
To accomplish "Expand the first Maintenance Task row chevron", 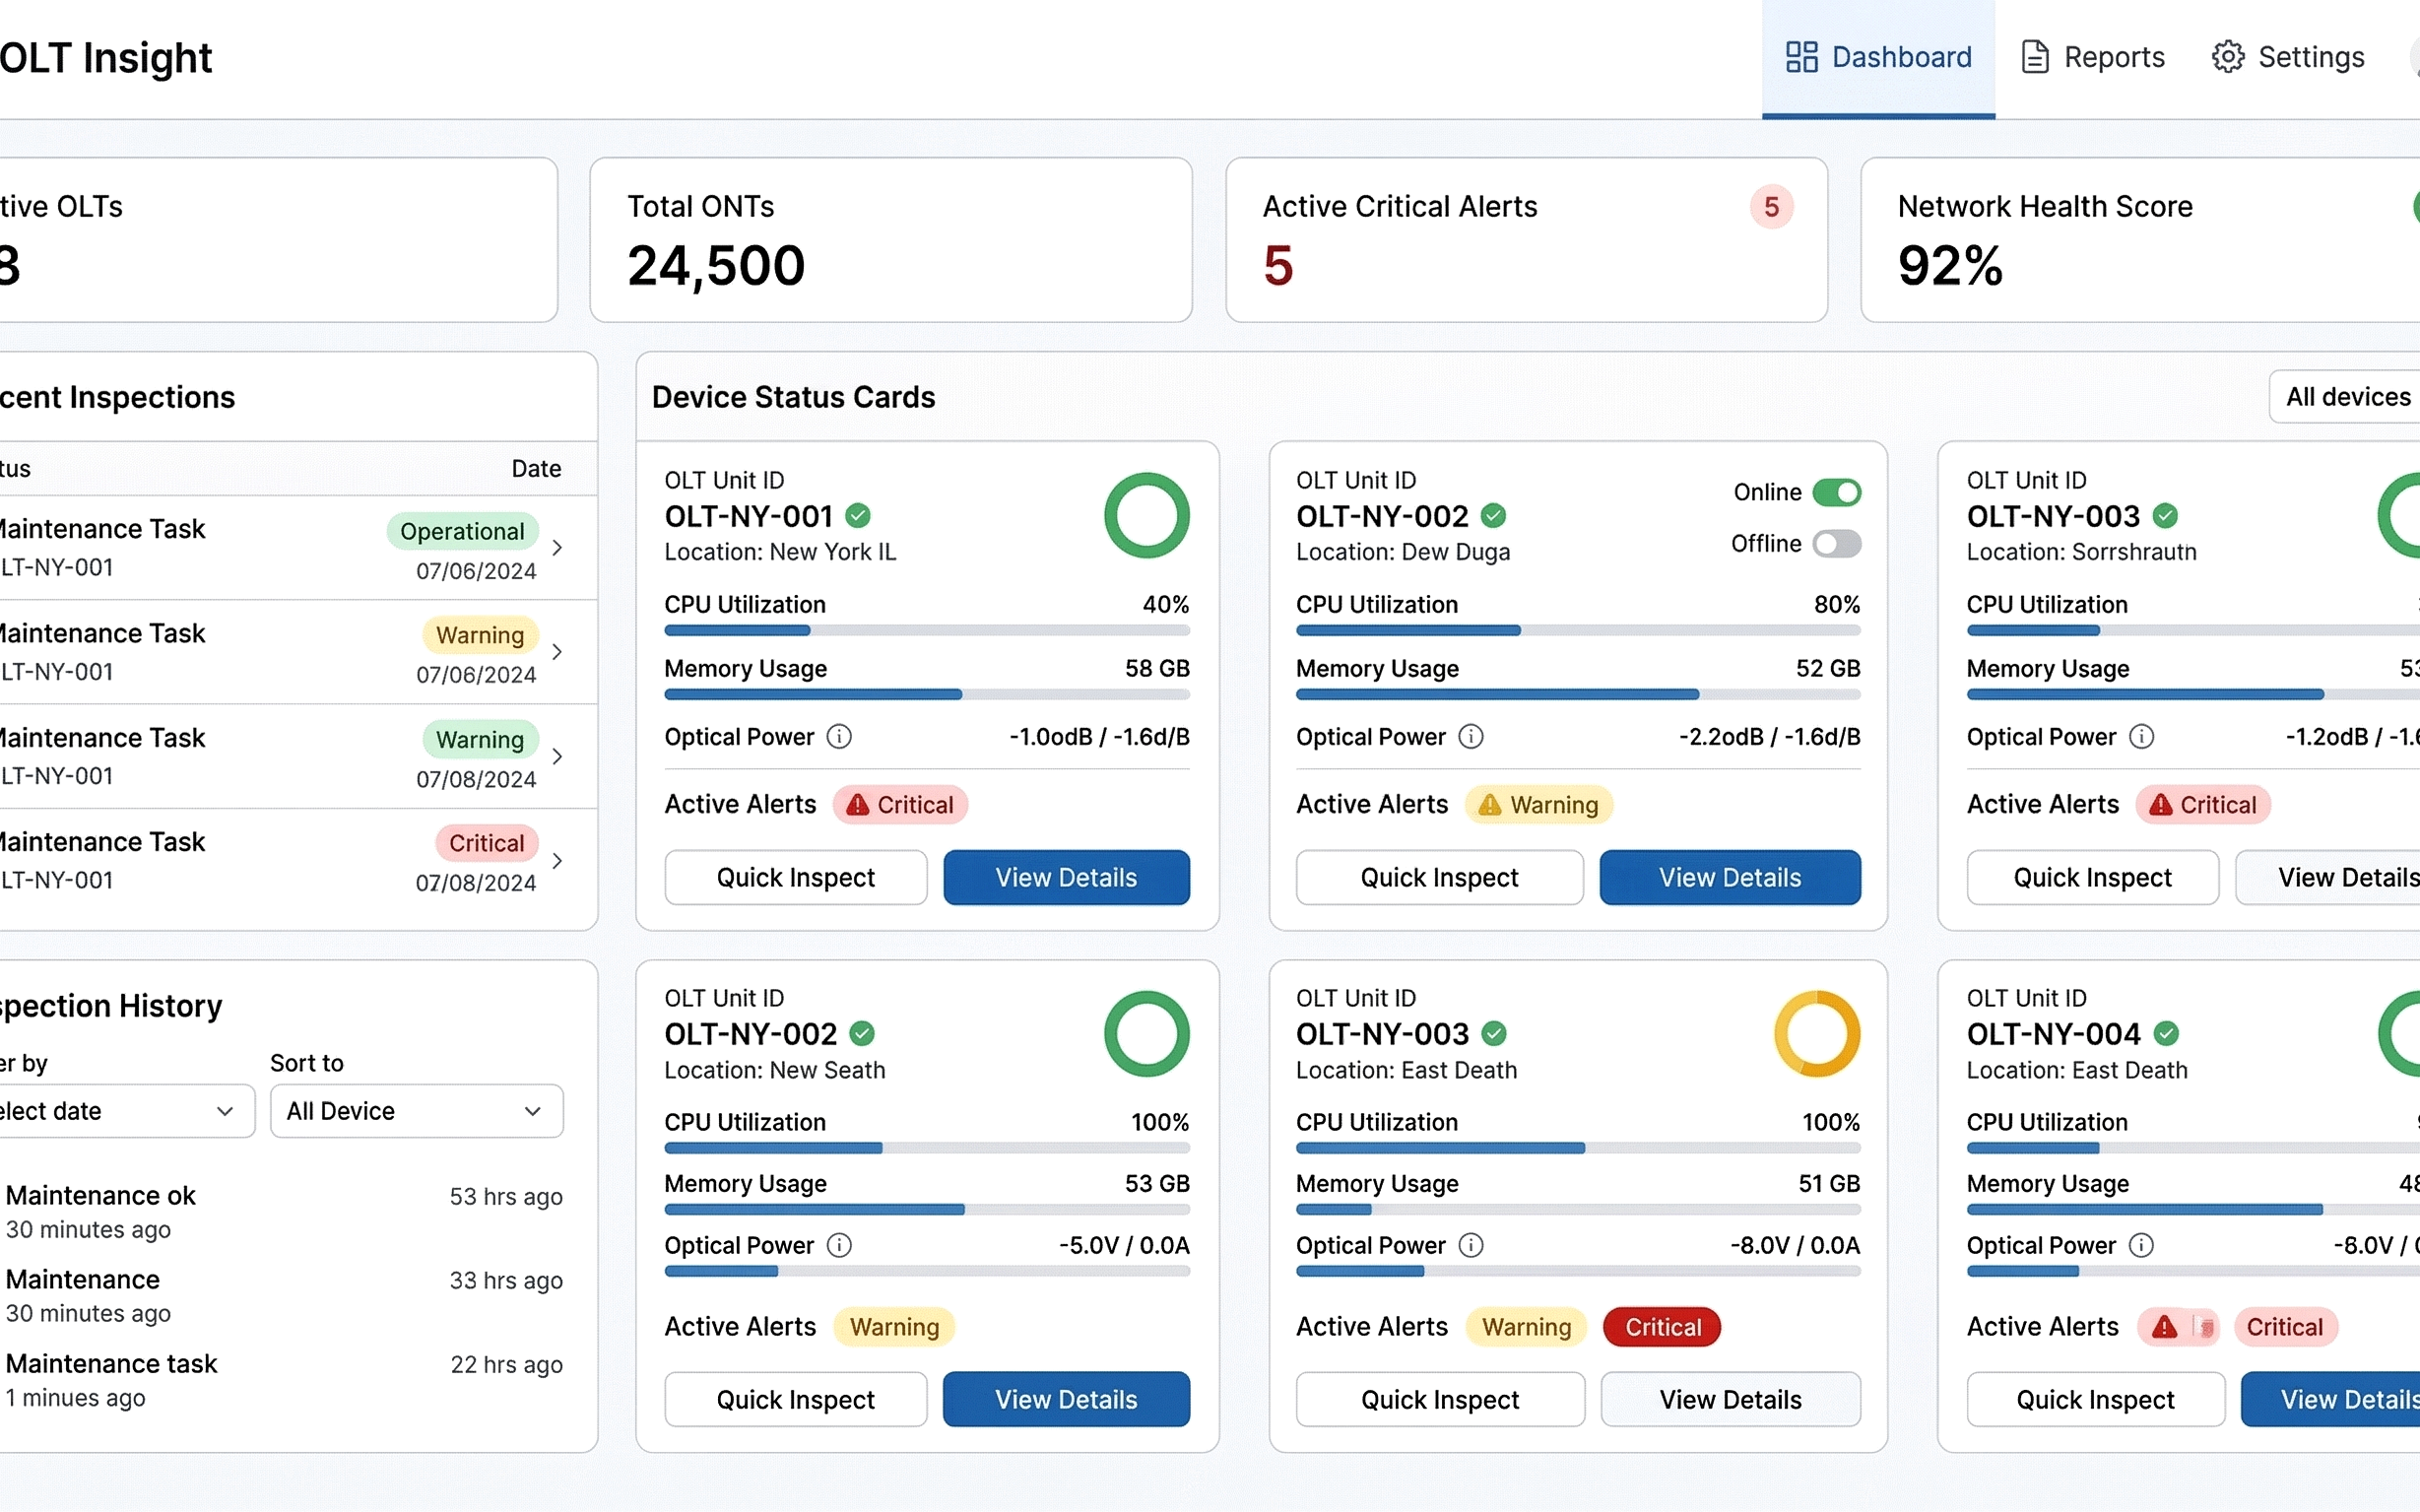I will click(558, 548).
